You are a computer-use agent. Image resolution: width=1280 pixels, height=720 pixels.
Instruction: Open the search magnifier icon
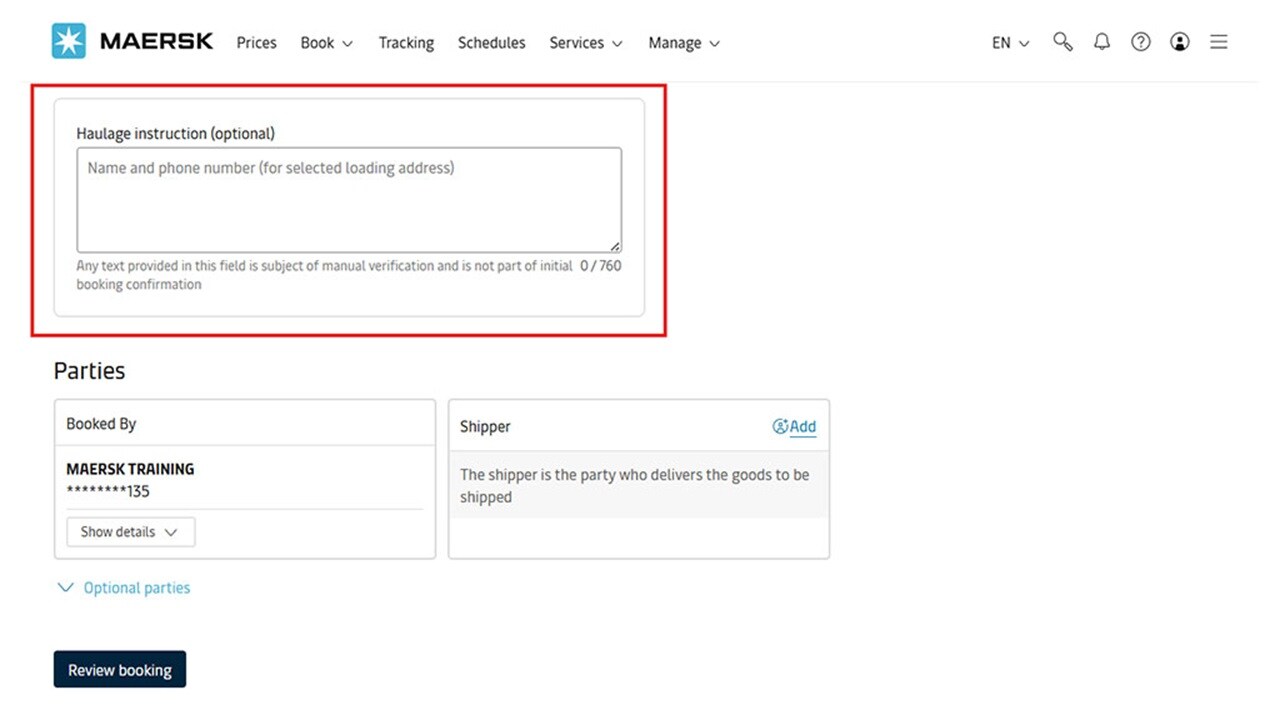point(1063,42)
